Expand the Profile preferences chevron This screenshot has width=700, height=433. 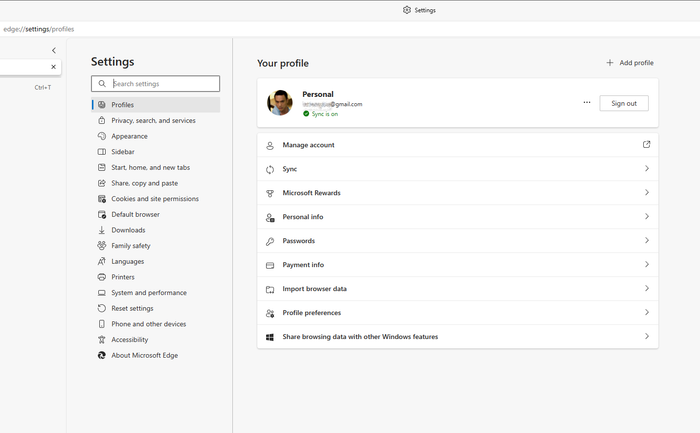(x=647, y=312)
